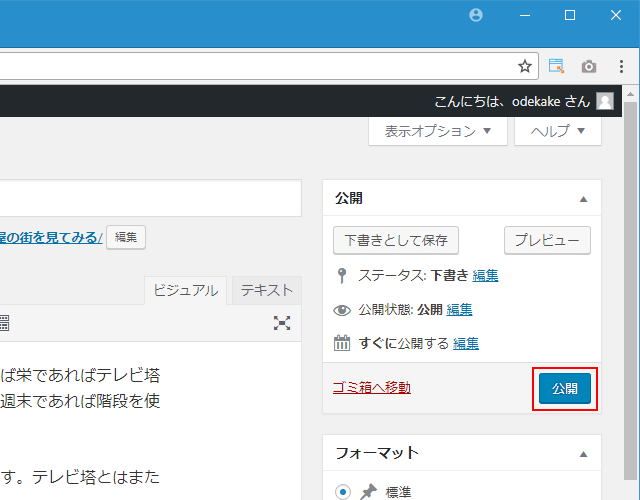Viewport: 640px width, 500px height.
Task: Click the permalink 編集 button
Action: (x=126, y=237)
